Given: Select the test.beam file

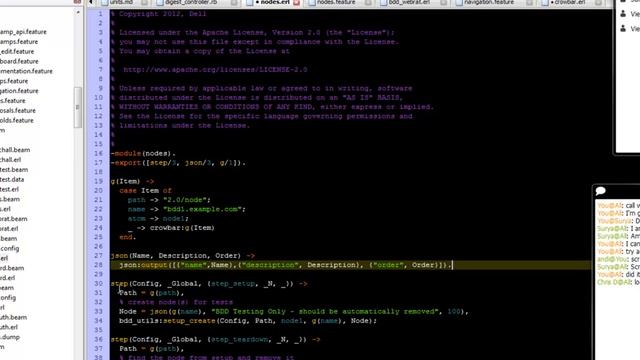Looking at the screenshot, I should coord(14,169).
